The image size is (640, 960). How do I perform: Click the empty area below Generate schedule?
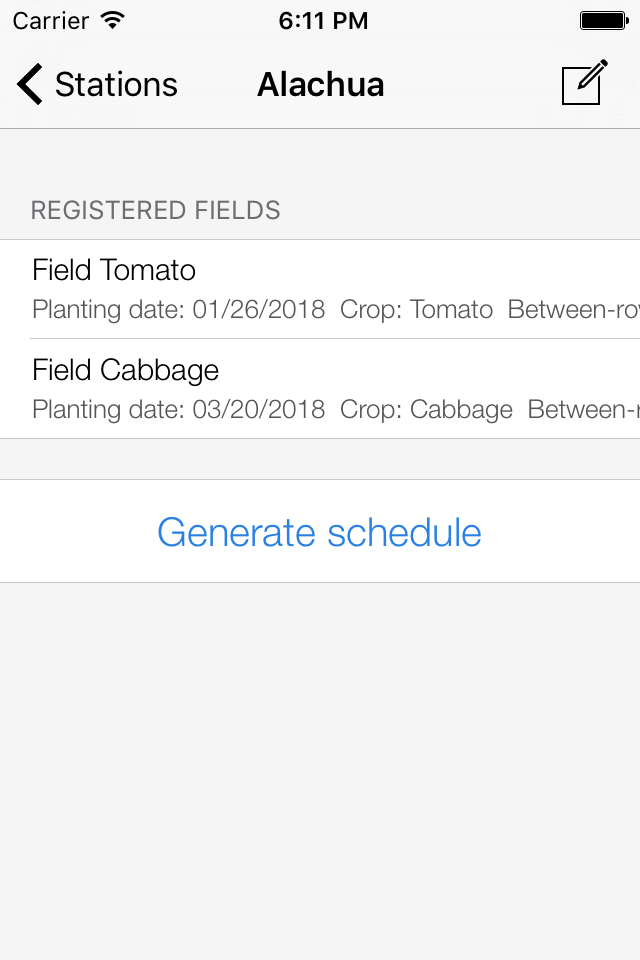click(x=320, y=760)
